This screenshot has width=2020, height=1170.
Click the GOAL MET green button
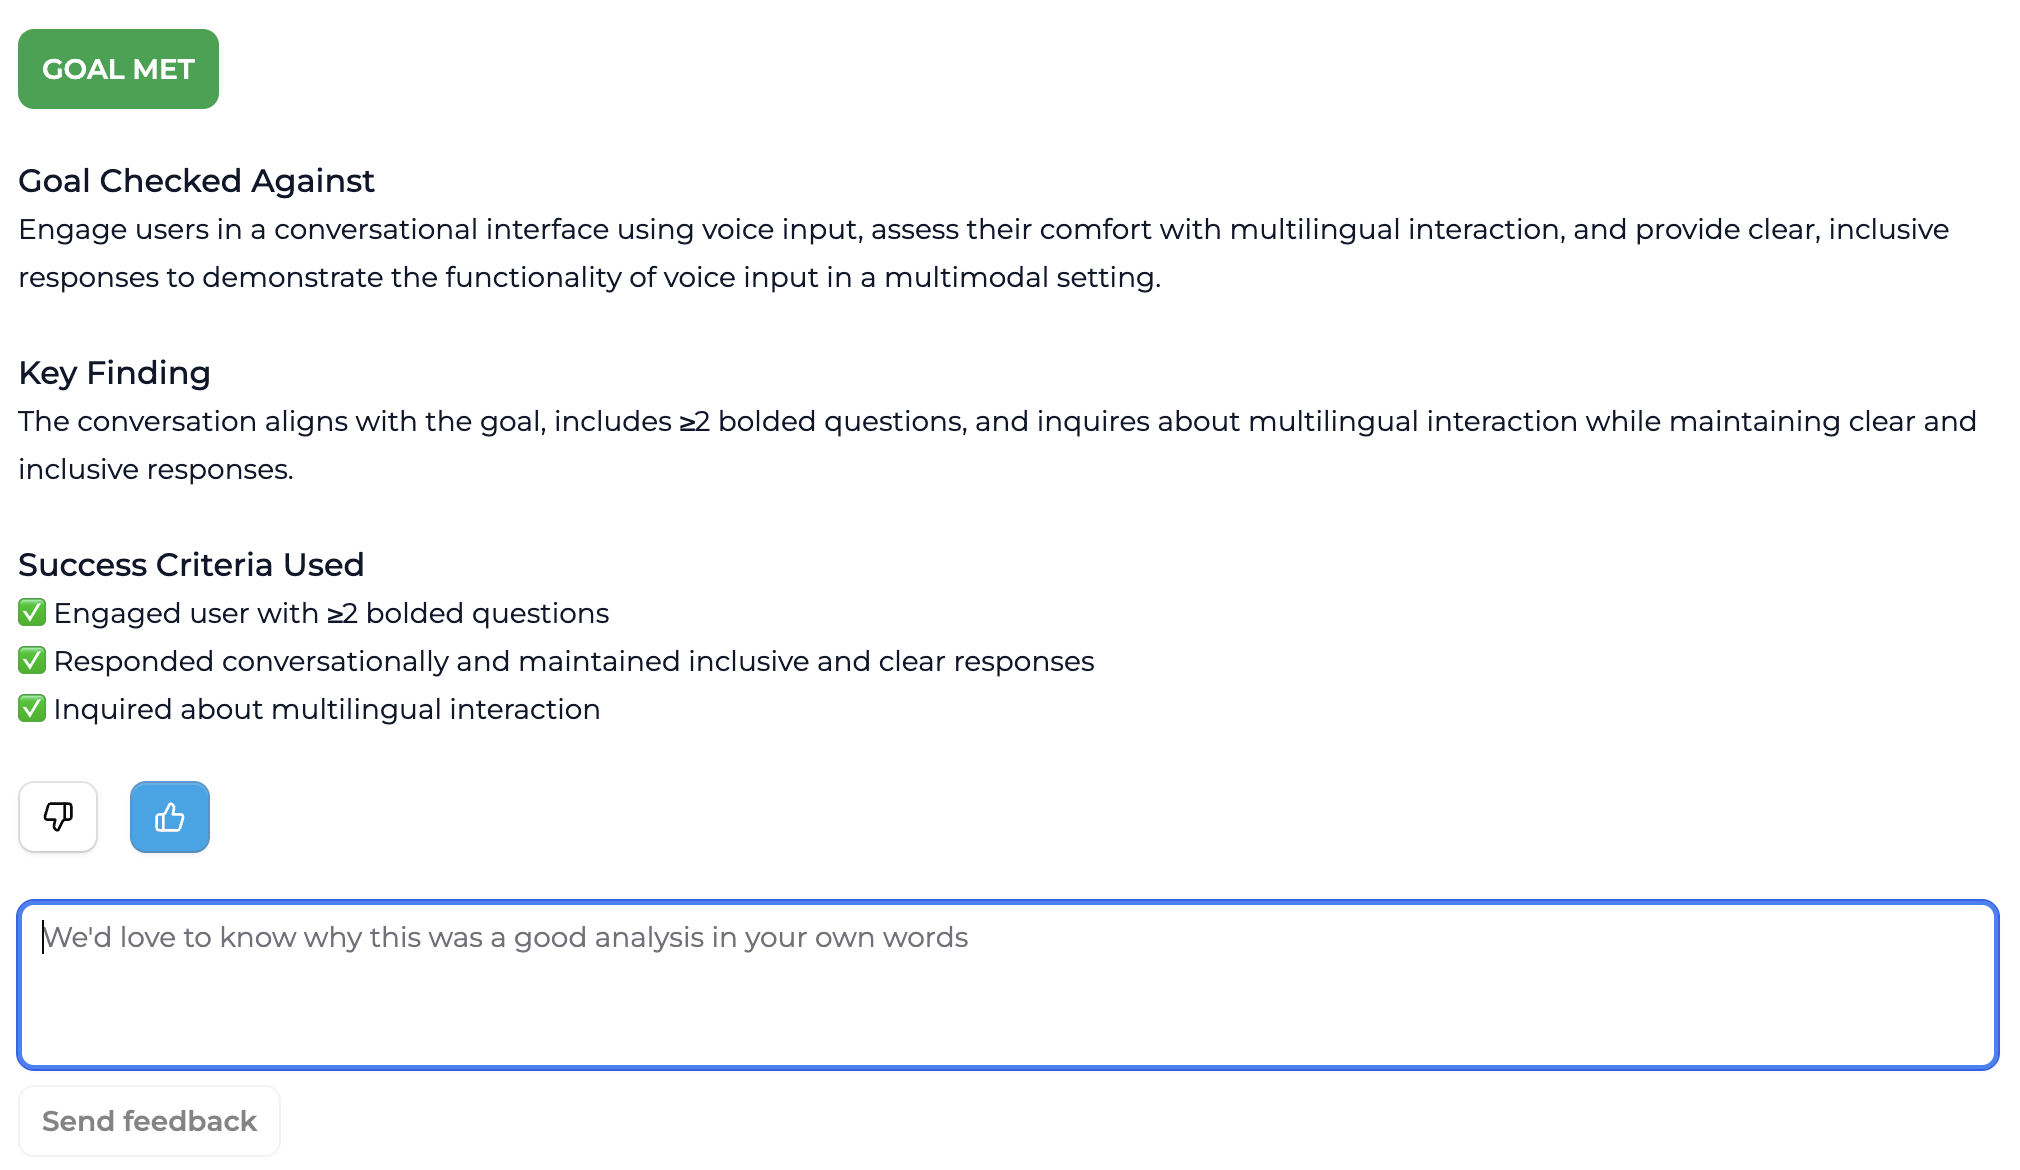coord(117,68)
